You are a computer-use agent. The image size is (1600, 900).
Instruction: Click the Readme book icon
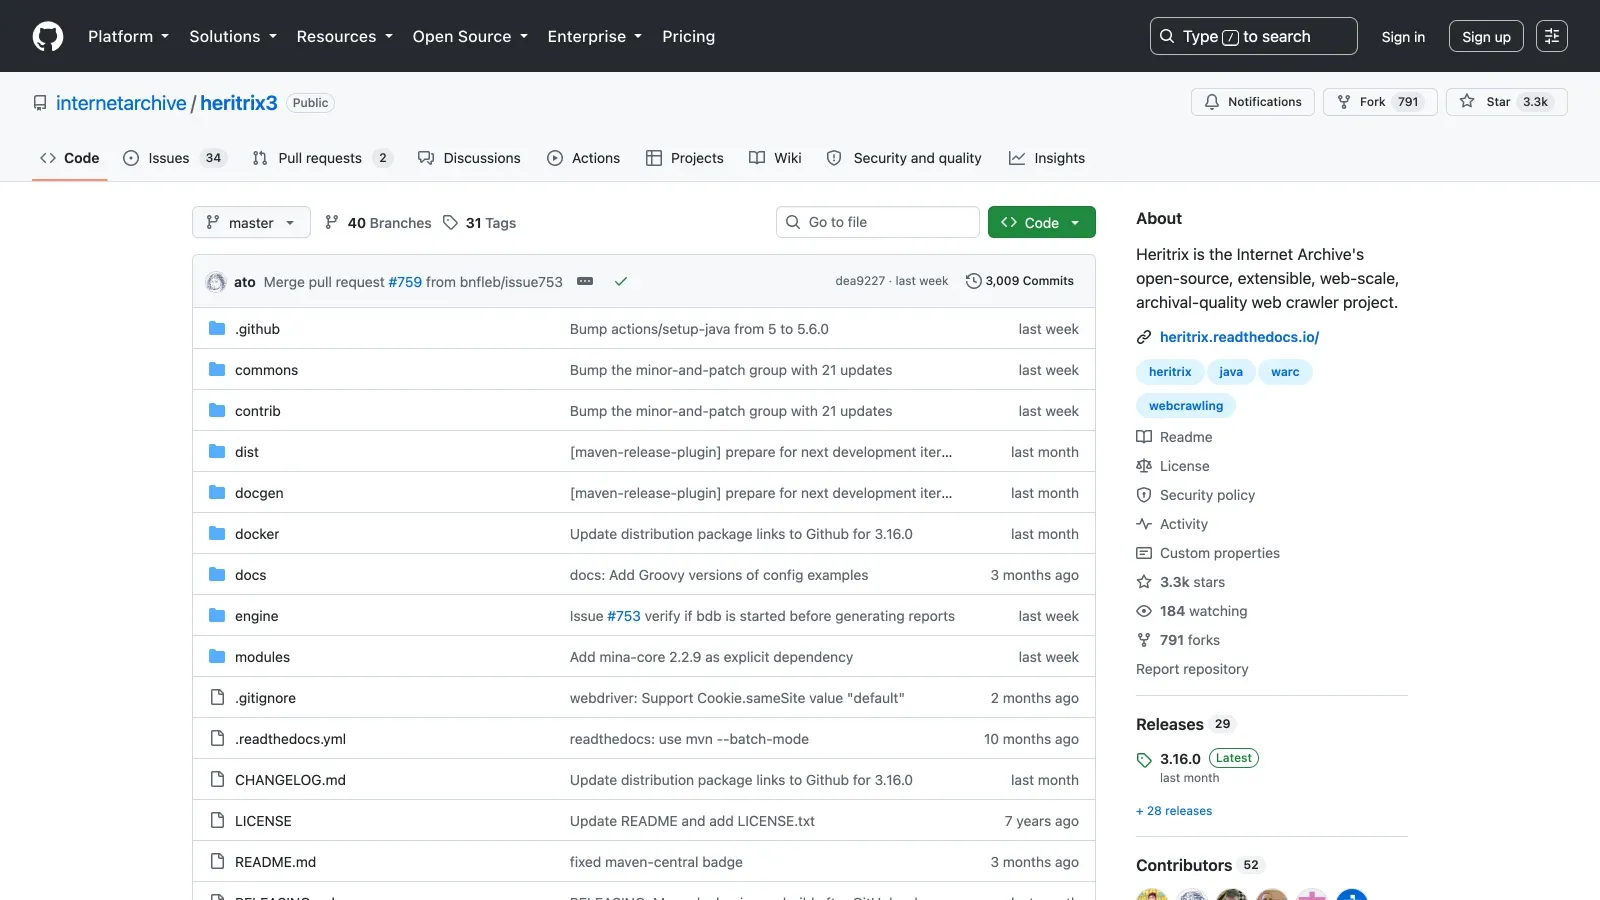coord(1144,437)
